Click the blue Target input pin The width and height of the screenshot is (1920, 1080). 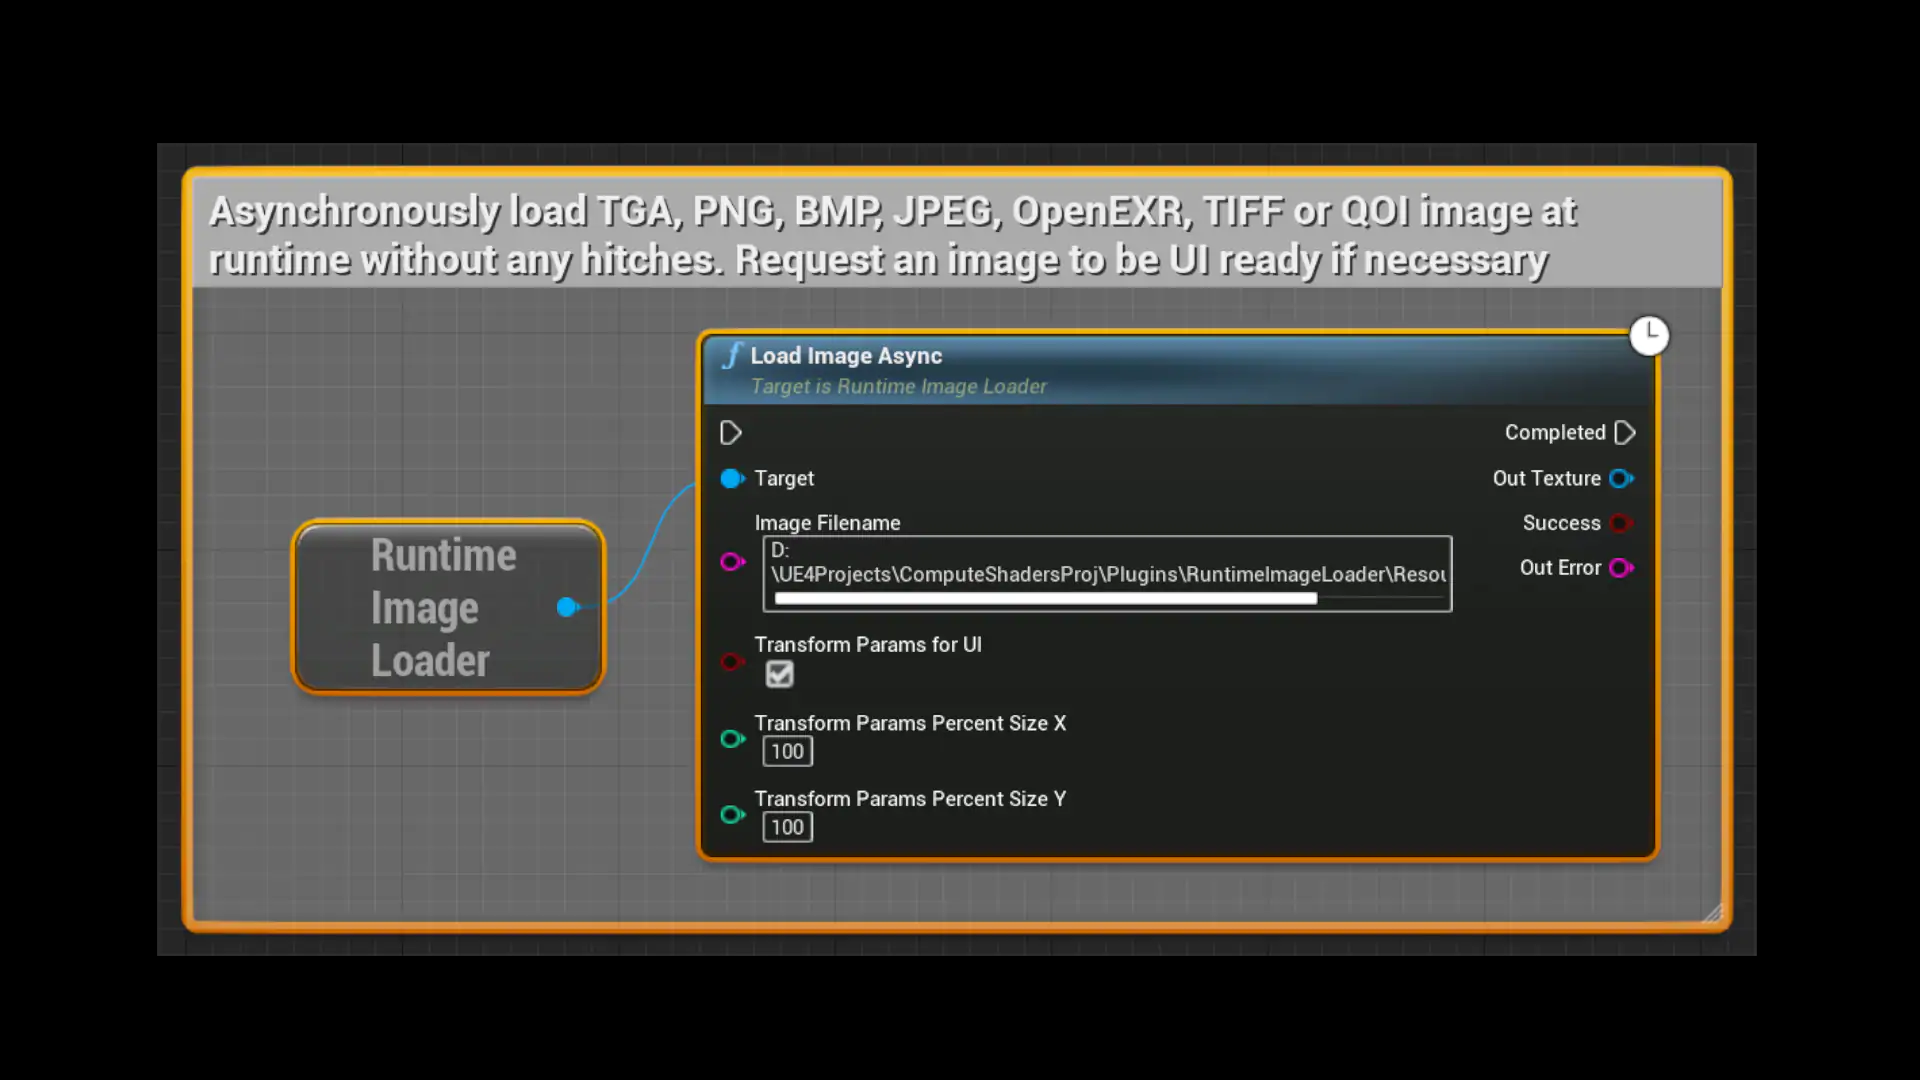[732, 479]
